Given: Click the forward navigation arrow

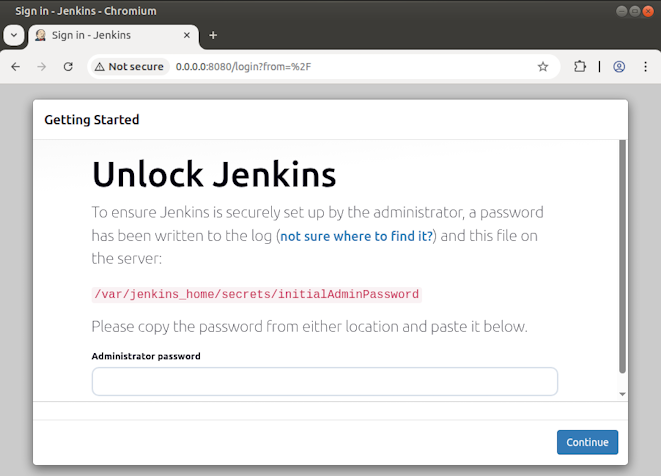Looking at the screenshot, I should (41, 67).
